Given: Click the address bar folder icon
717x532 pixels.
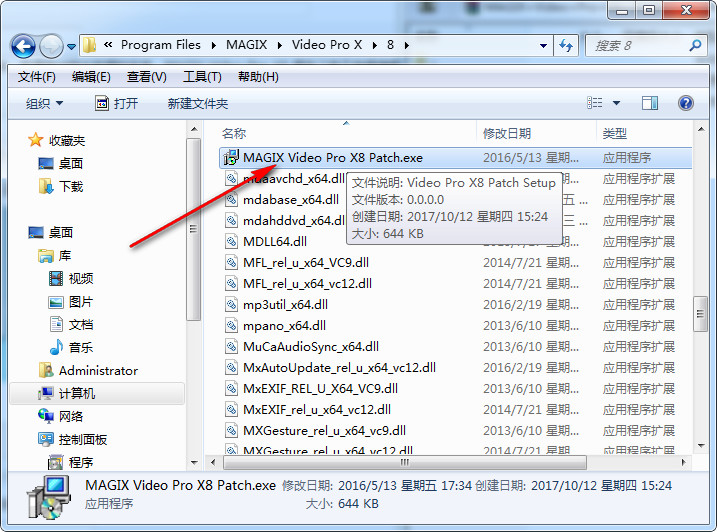Looking at the screenshot, I should pyautogui.click(x=90, y=45).
